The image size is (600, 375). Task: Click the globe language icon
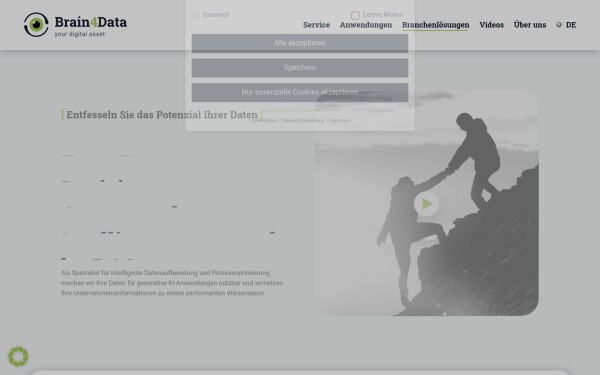point(559,25)
